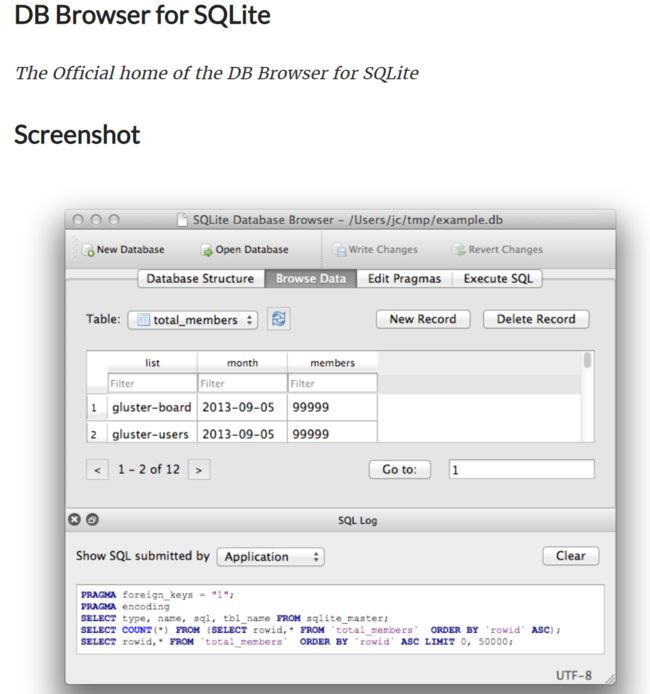Viewport: 650px width, 694px height.
Task: Click the Filter field under the list column
Action: pyautogui.click(x=152, y=383)
